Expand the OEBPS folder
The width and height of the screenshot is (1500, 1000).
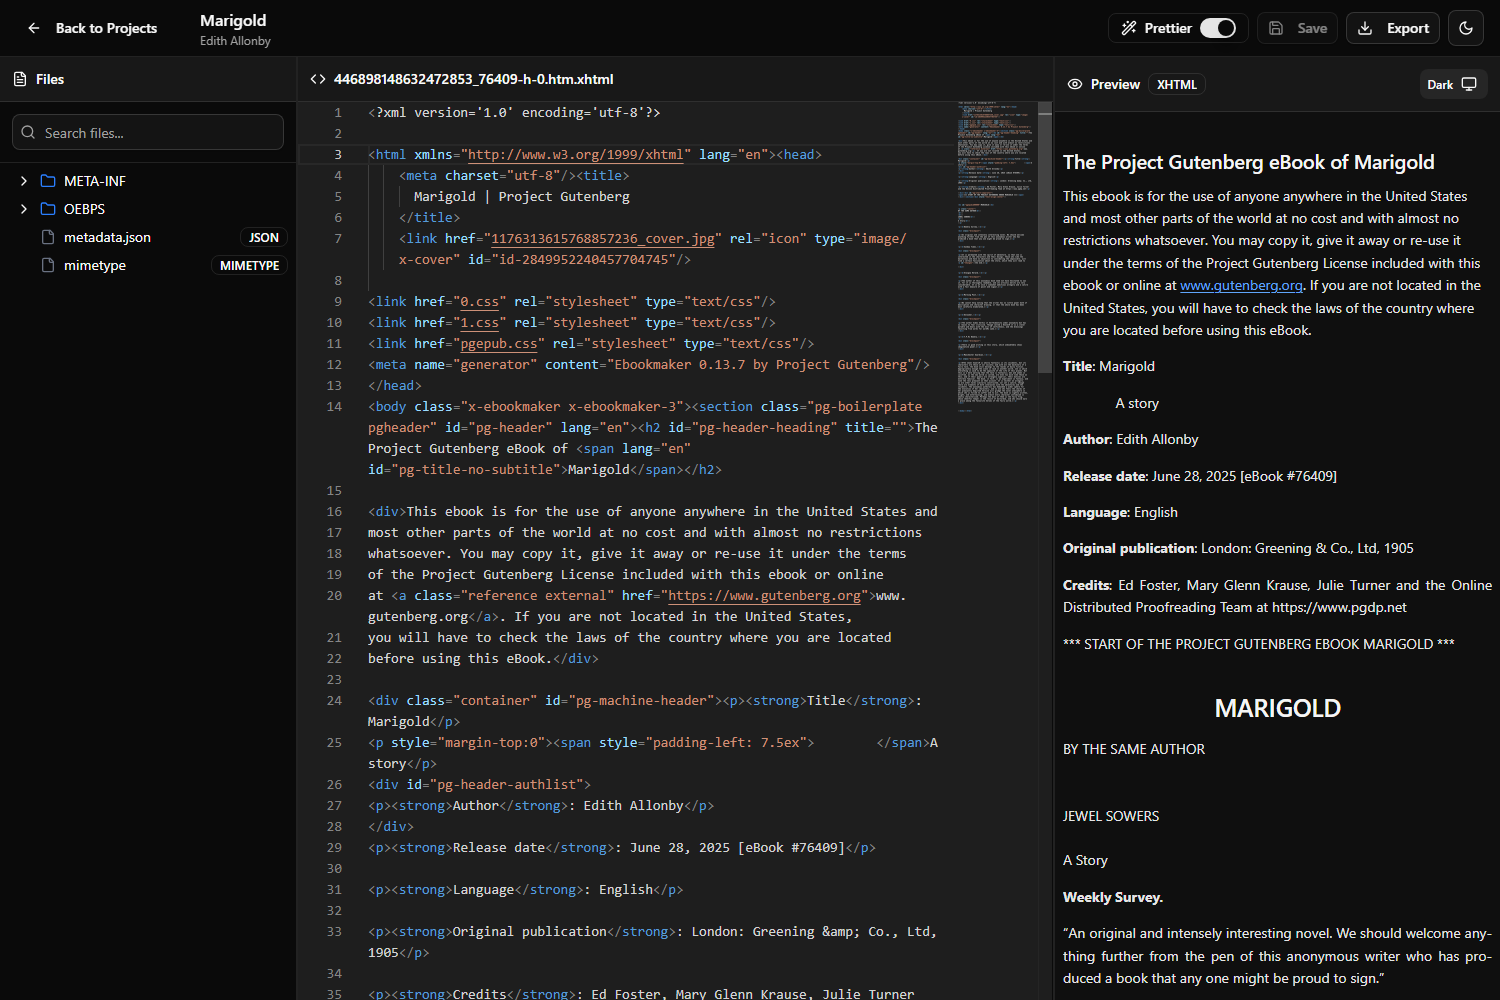point(23,209)
